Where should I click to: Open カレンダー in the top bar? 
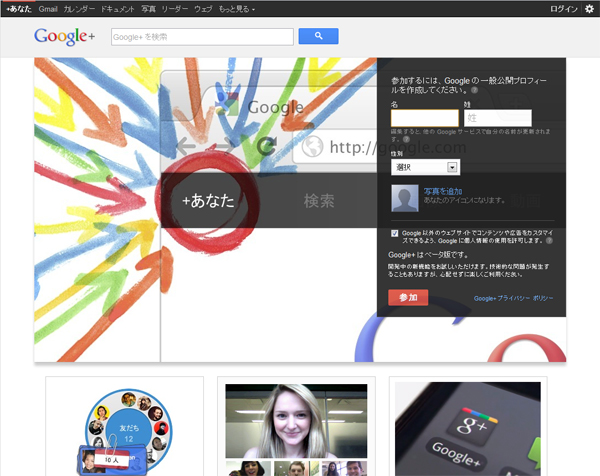click(x=79, y=9)
